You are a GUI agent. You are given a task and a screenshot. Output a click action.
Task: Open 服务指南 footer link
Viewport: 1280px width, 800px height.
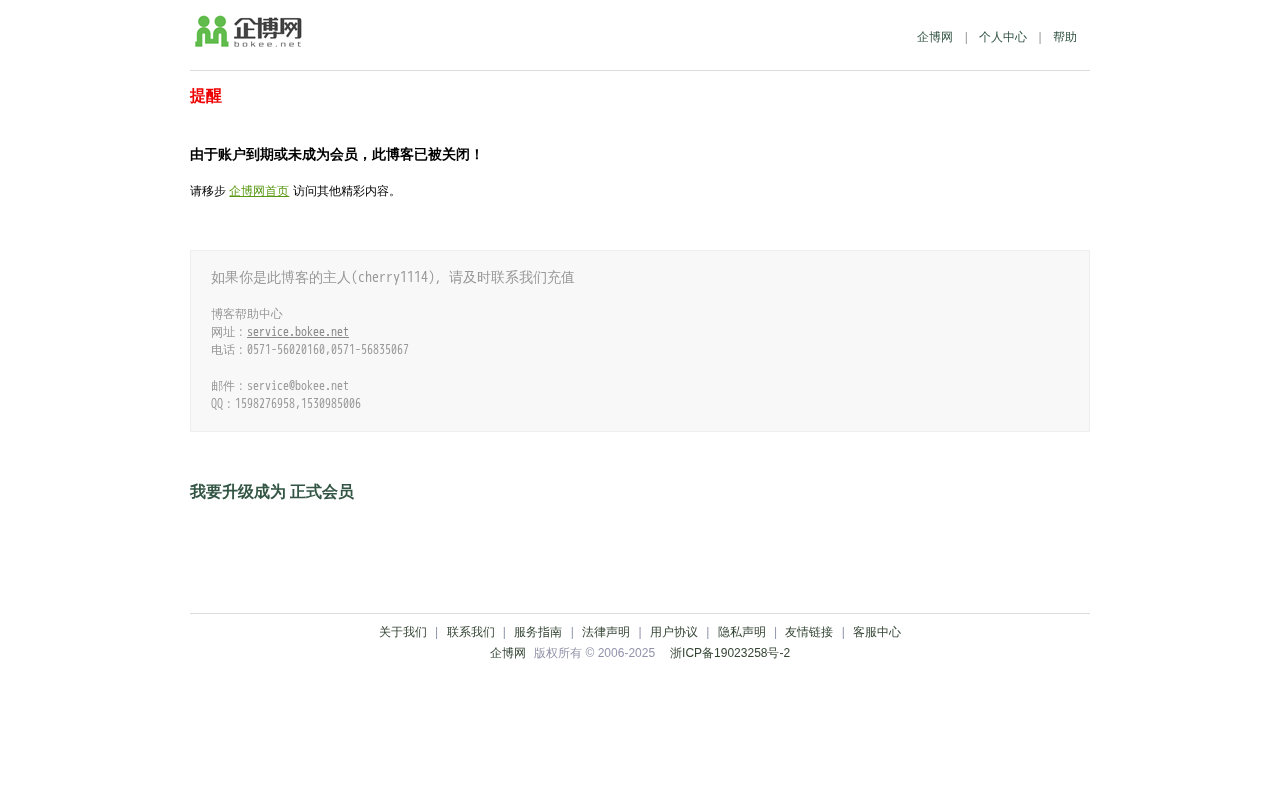click(538, 632)
